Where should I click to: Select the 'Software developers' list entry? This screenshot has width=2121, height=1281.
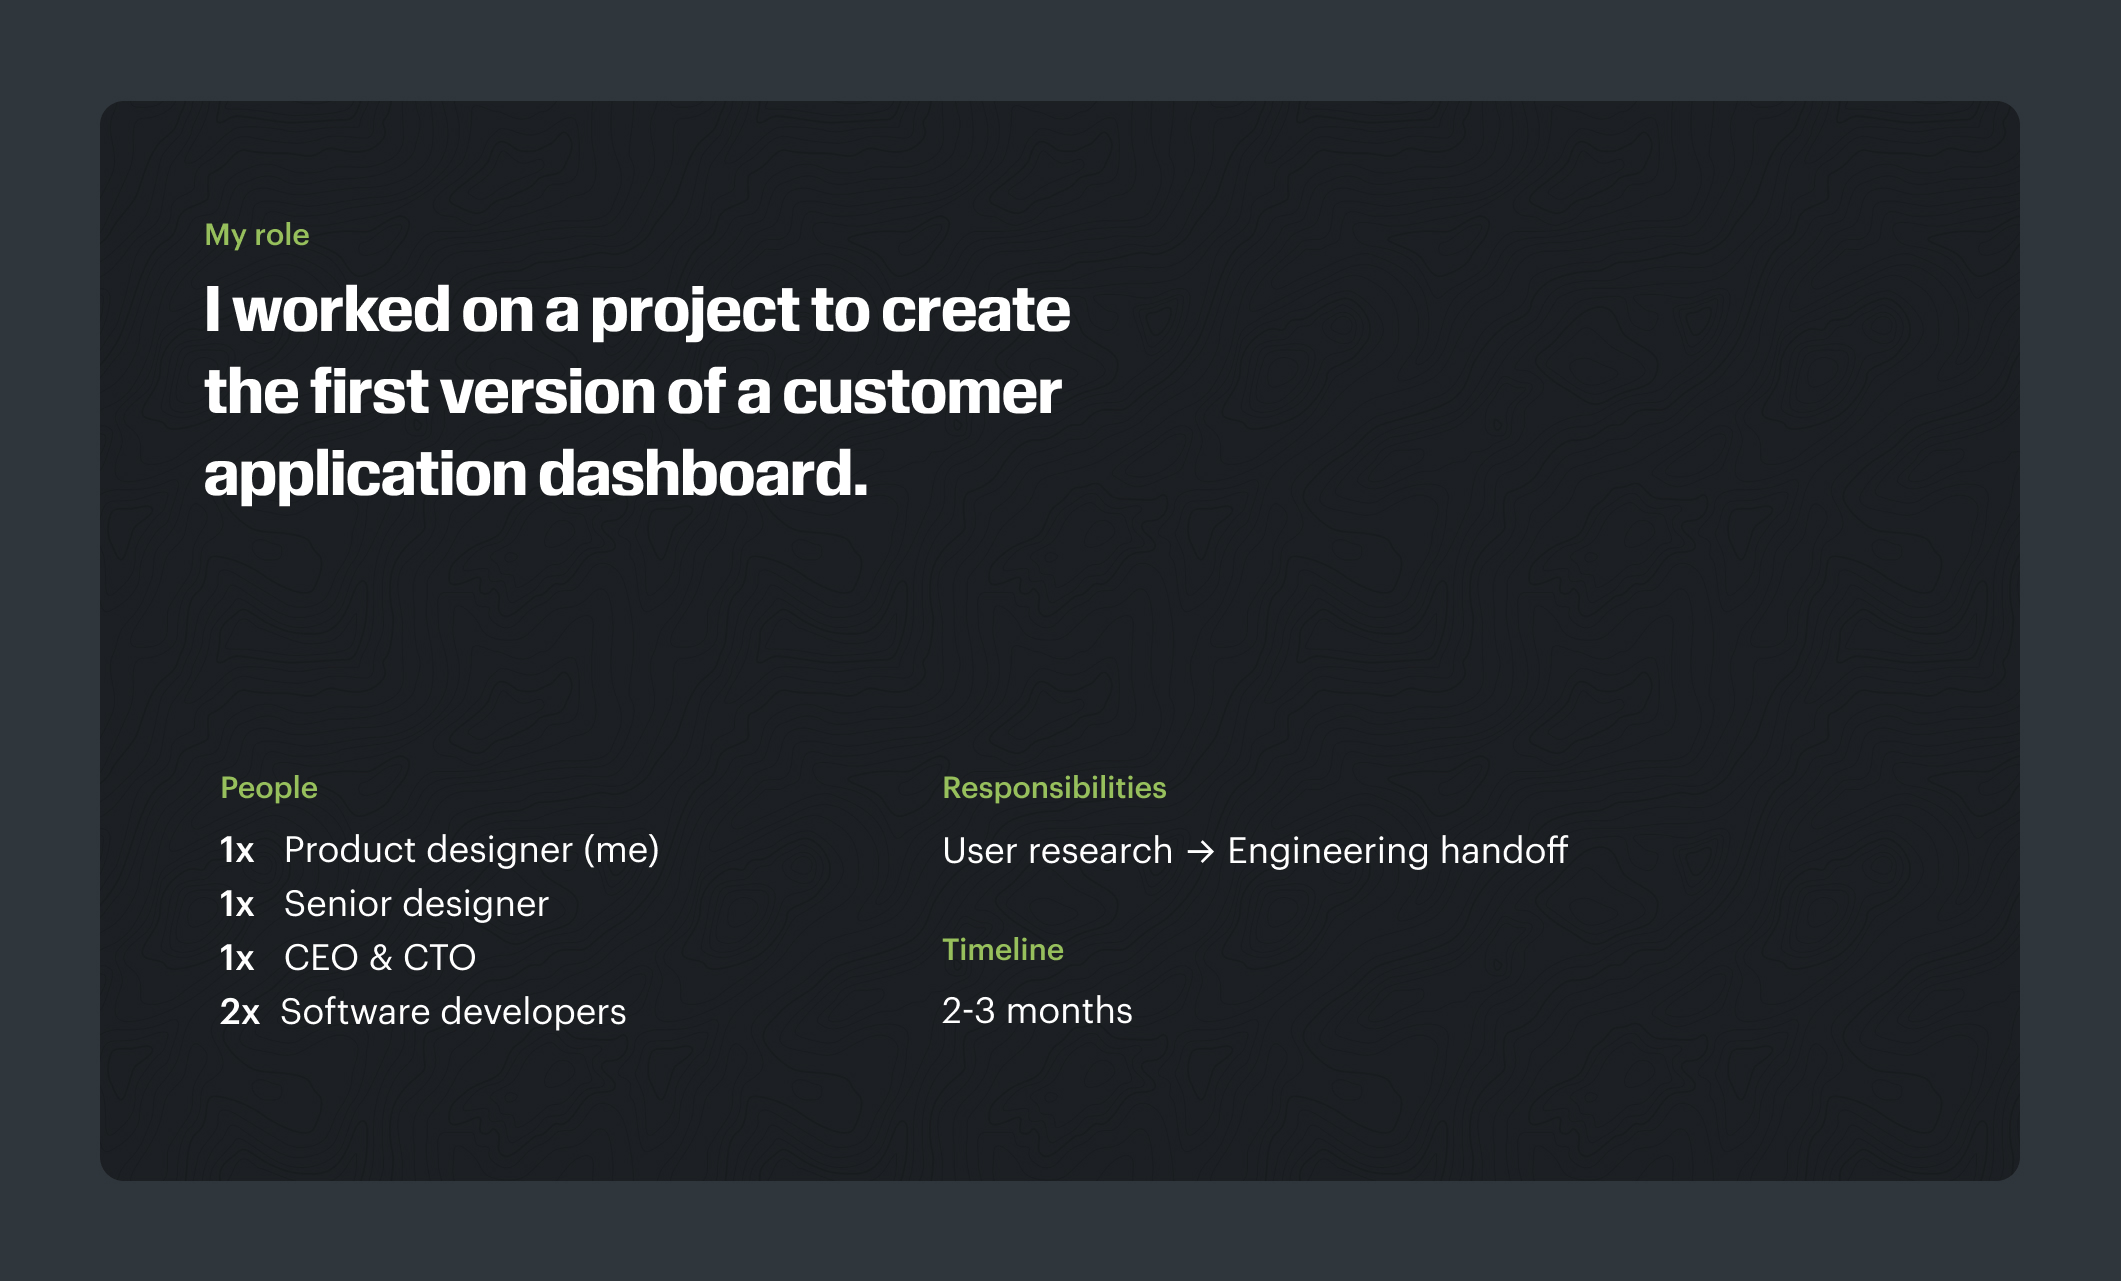click(x=453, y=1012)
